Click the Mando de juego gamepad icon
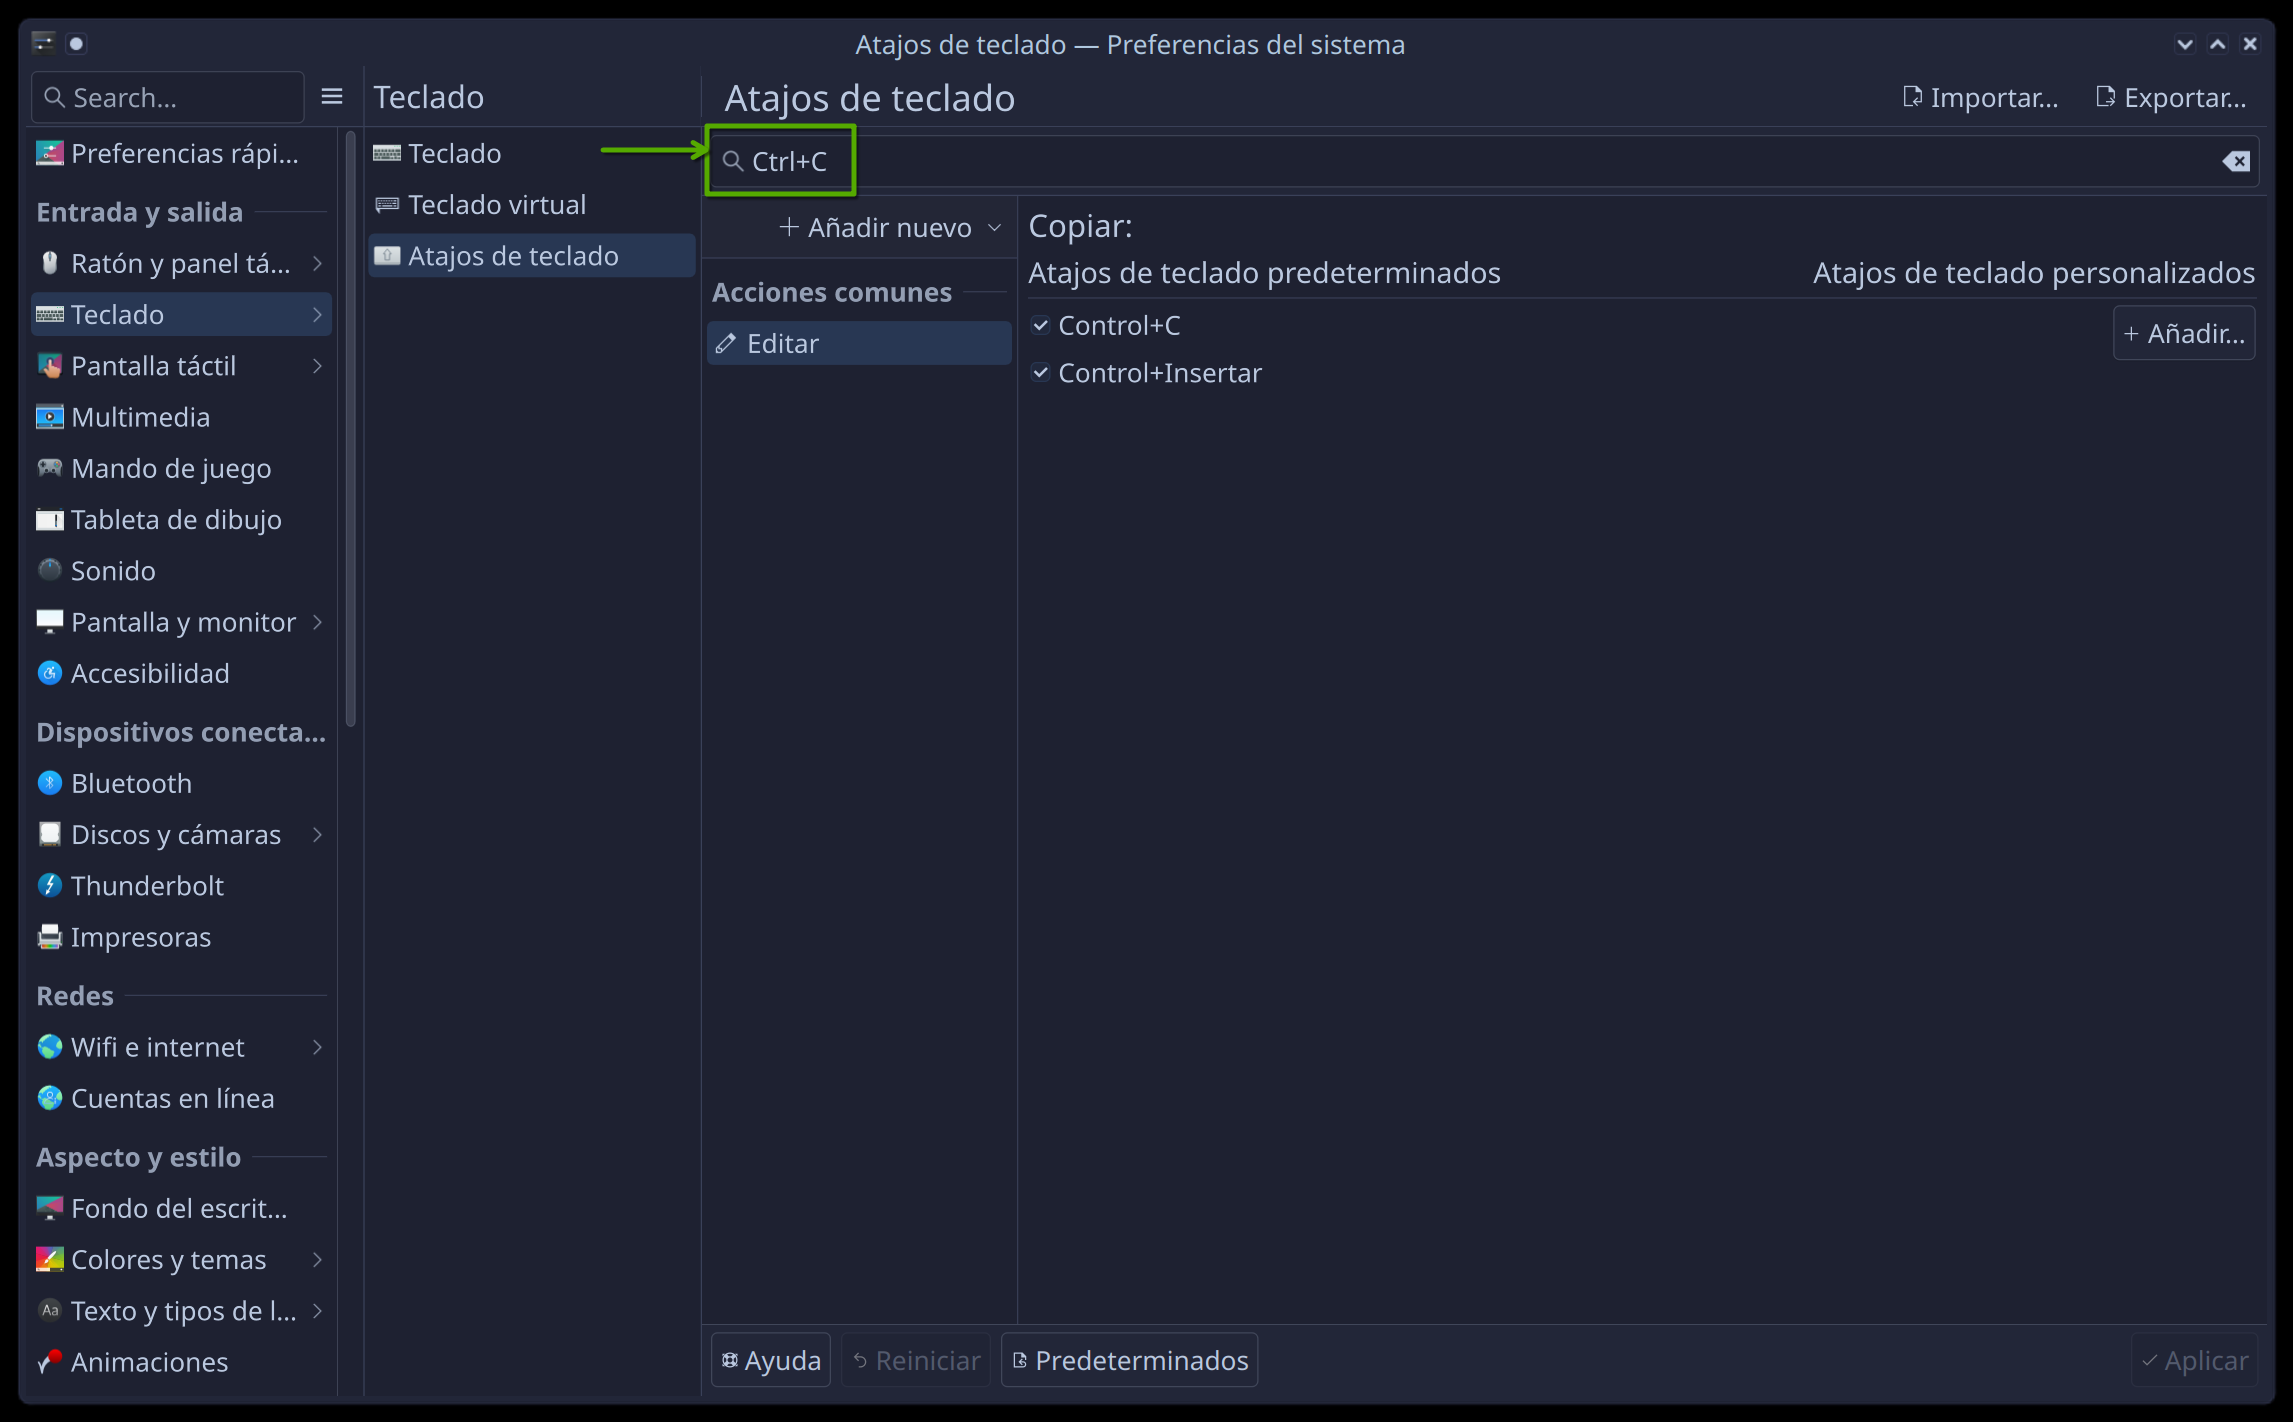This screenshot has width=2293, height=1422. [x=49, y=468]
